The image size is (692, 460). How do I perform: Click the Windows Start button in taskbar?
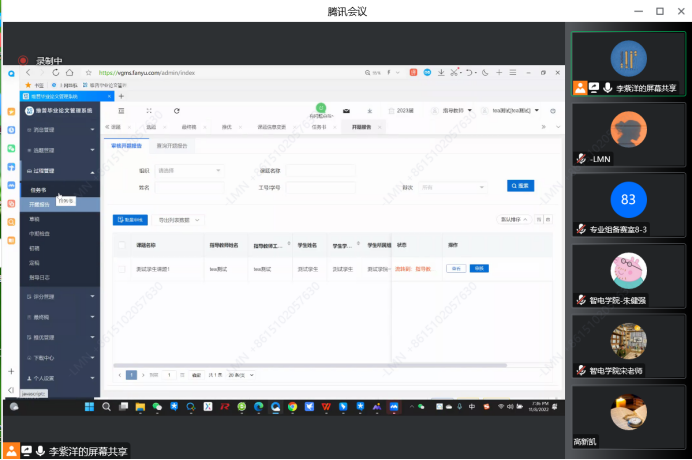[x=88, y=407]
